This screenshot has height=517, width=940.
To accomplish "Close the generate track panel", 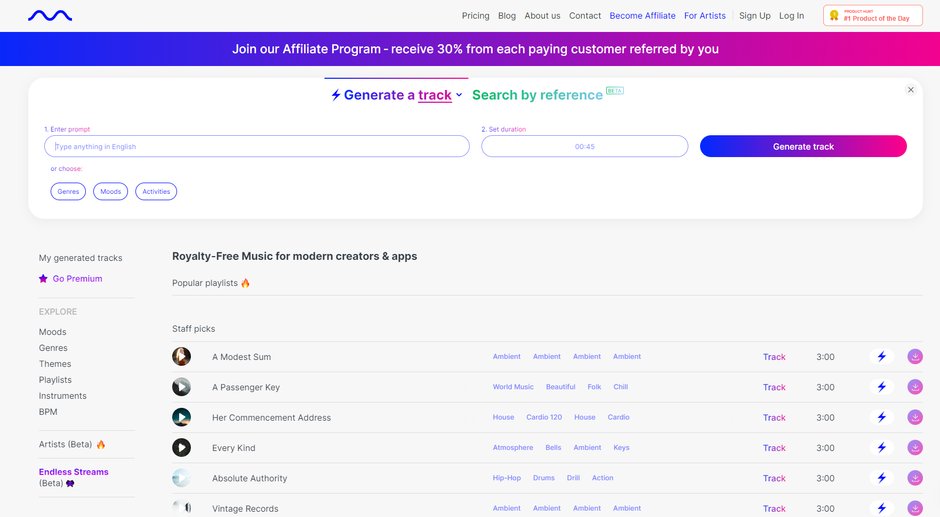I will [x=911, y=90].
